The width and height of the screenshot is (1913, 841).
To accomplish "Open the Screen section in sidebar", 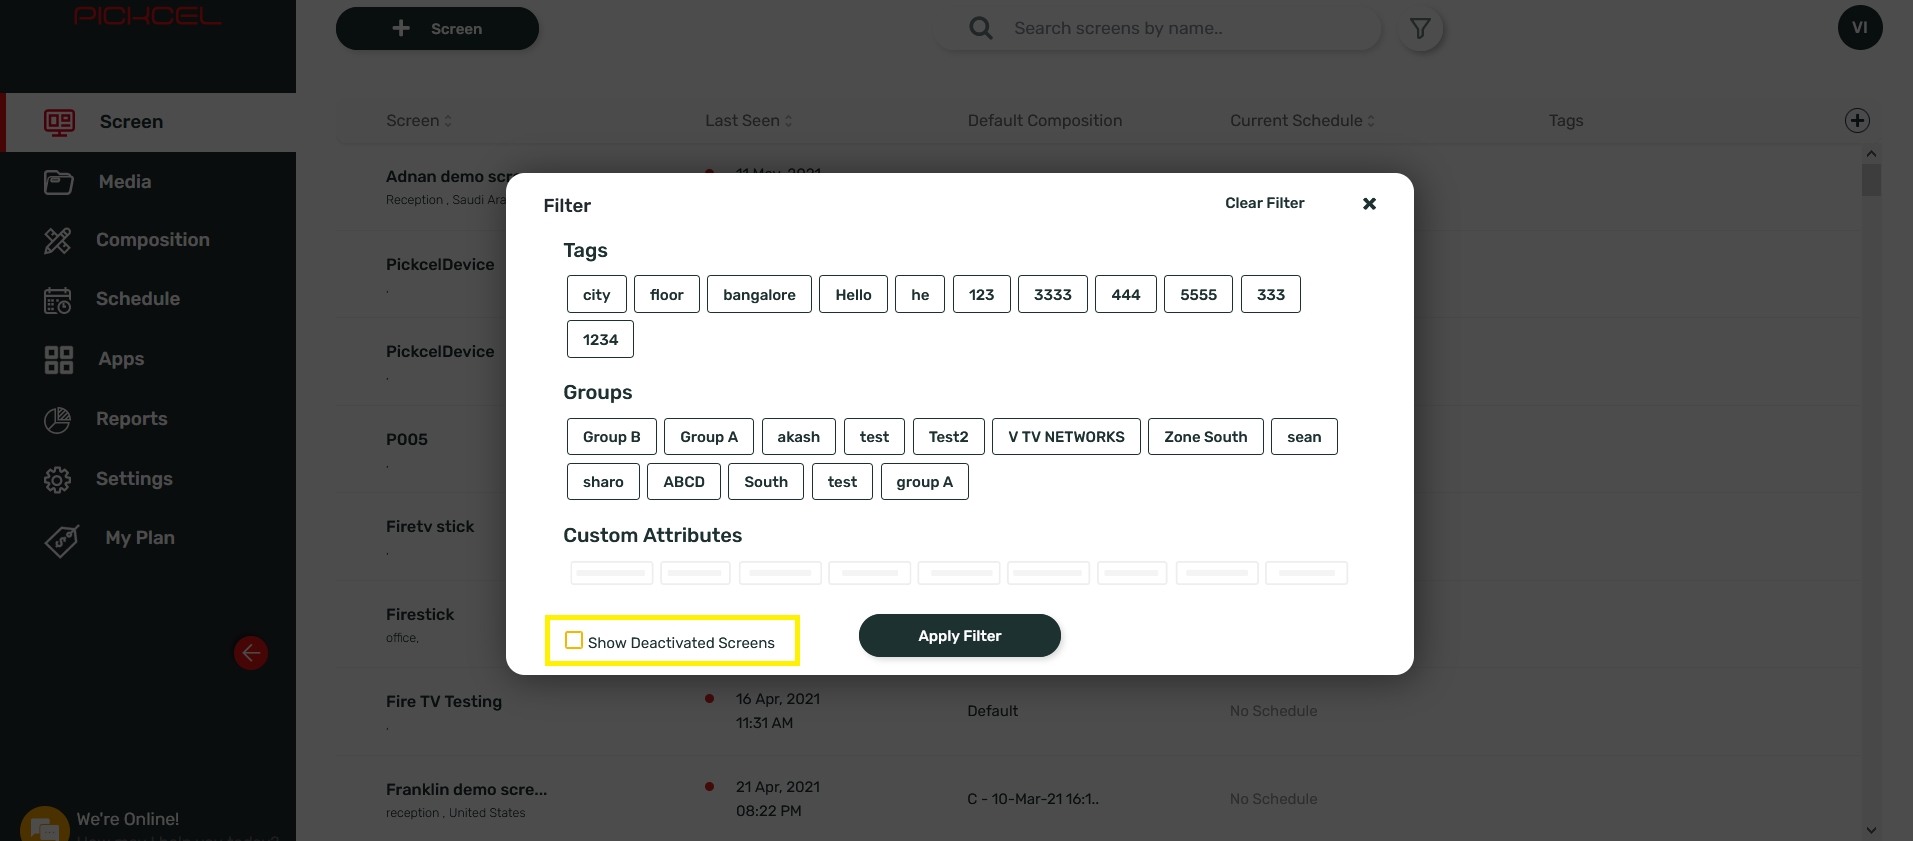I will pos(150,122).
